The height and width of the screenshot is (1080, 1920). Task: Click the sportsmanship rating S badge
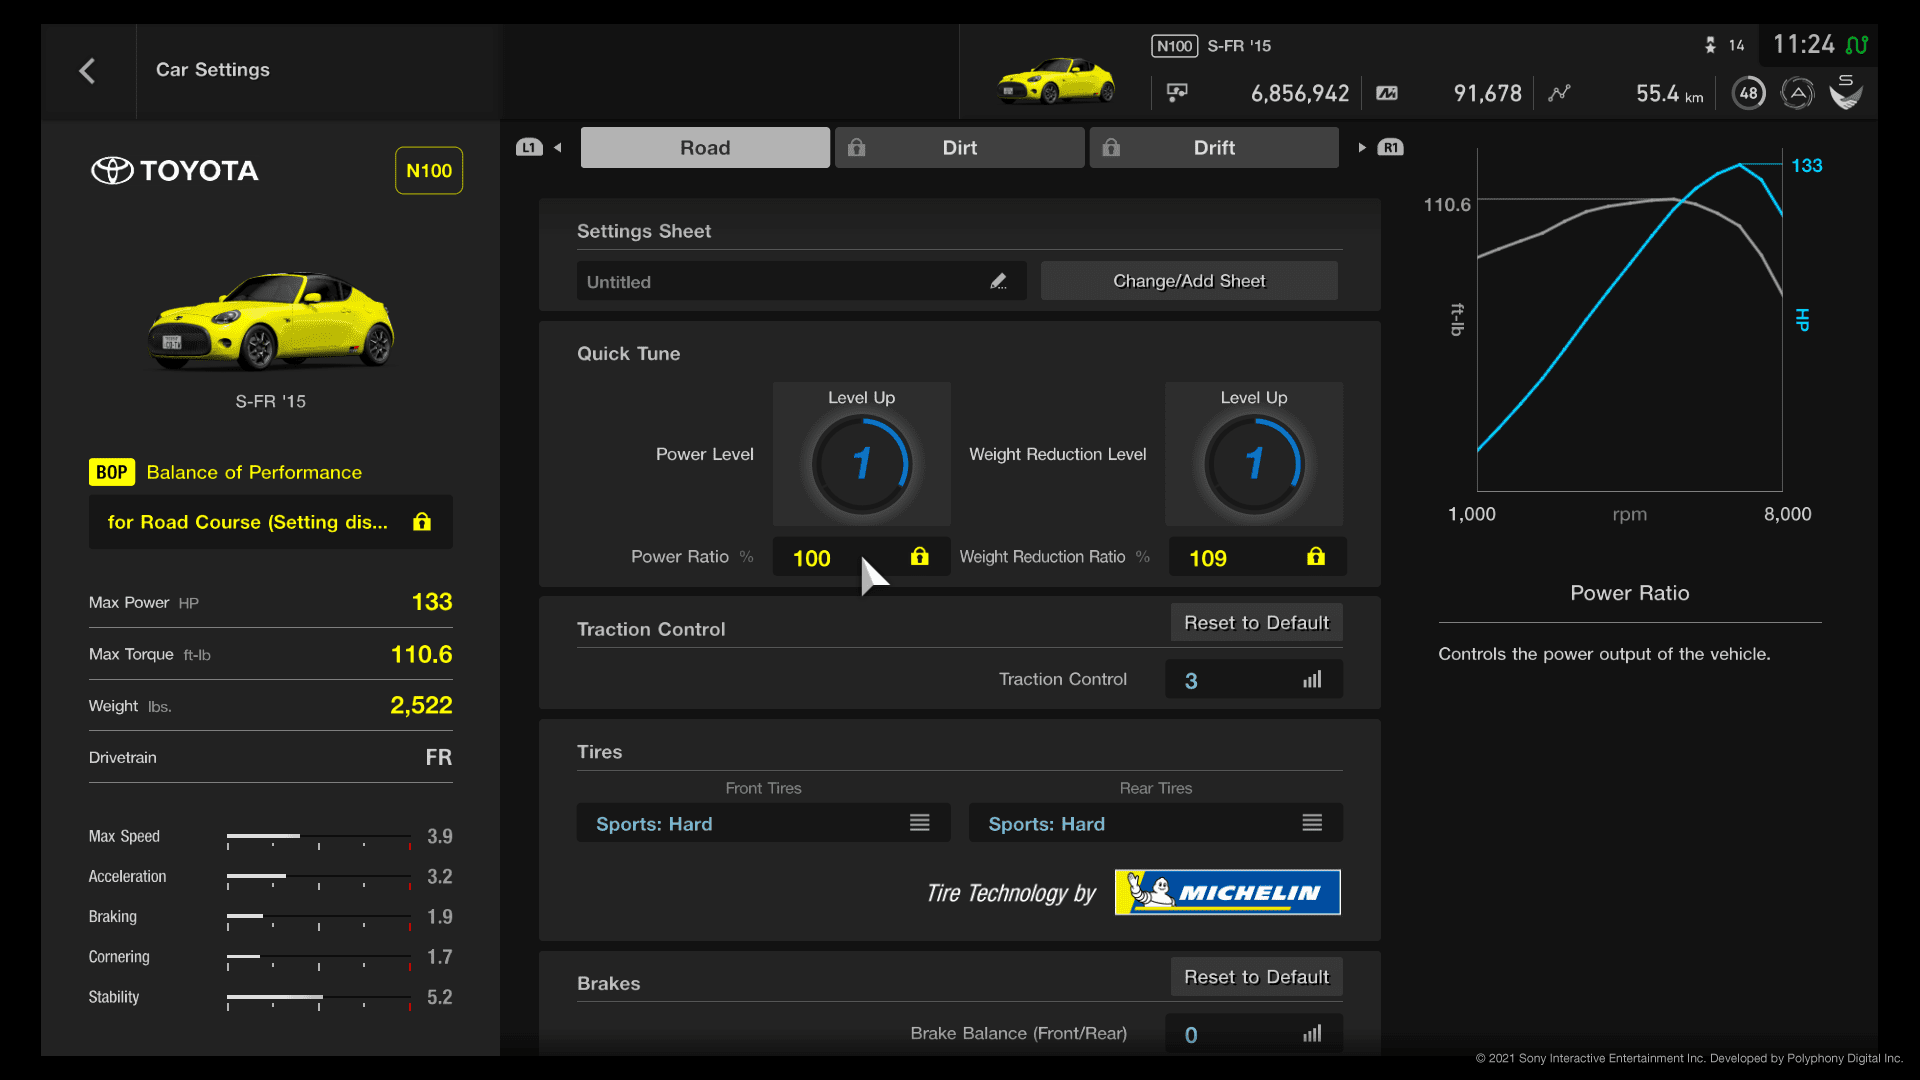1846,93
